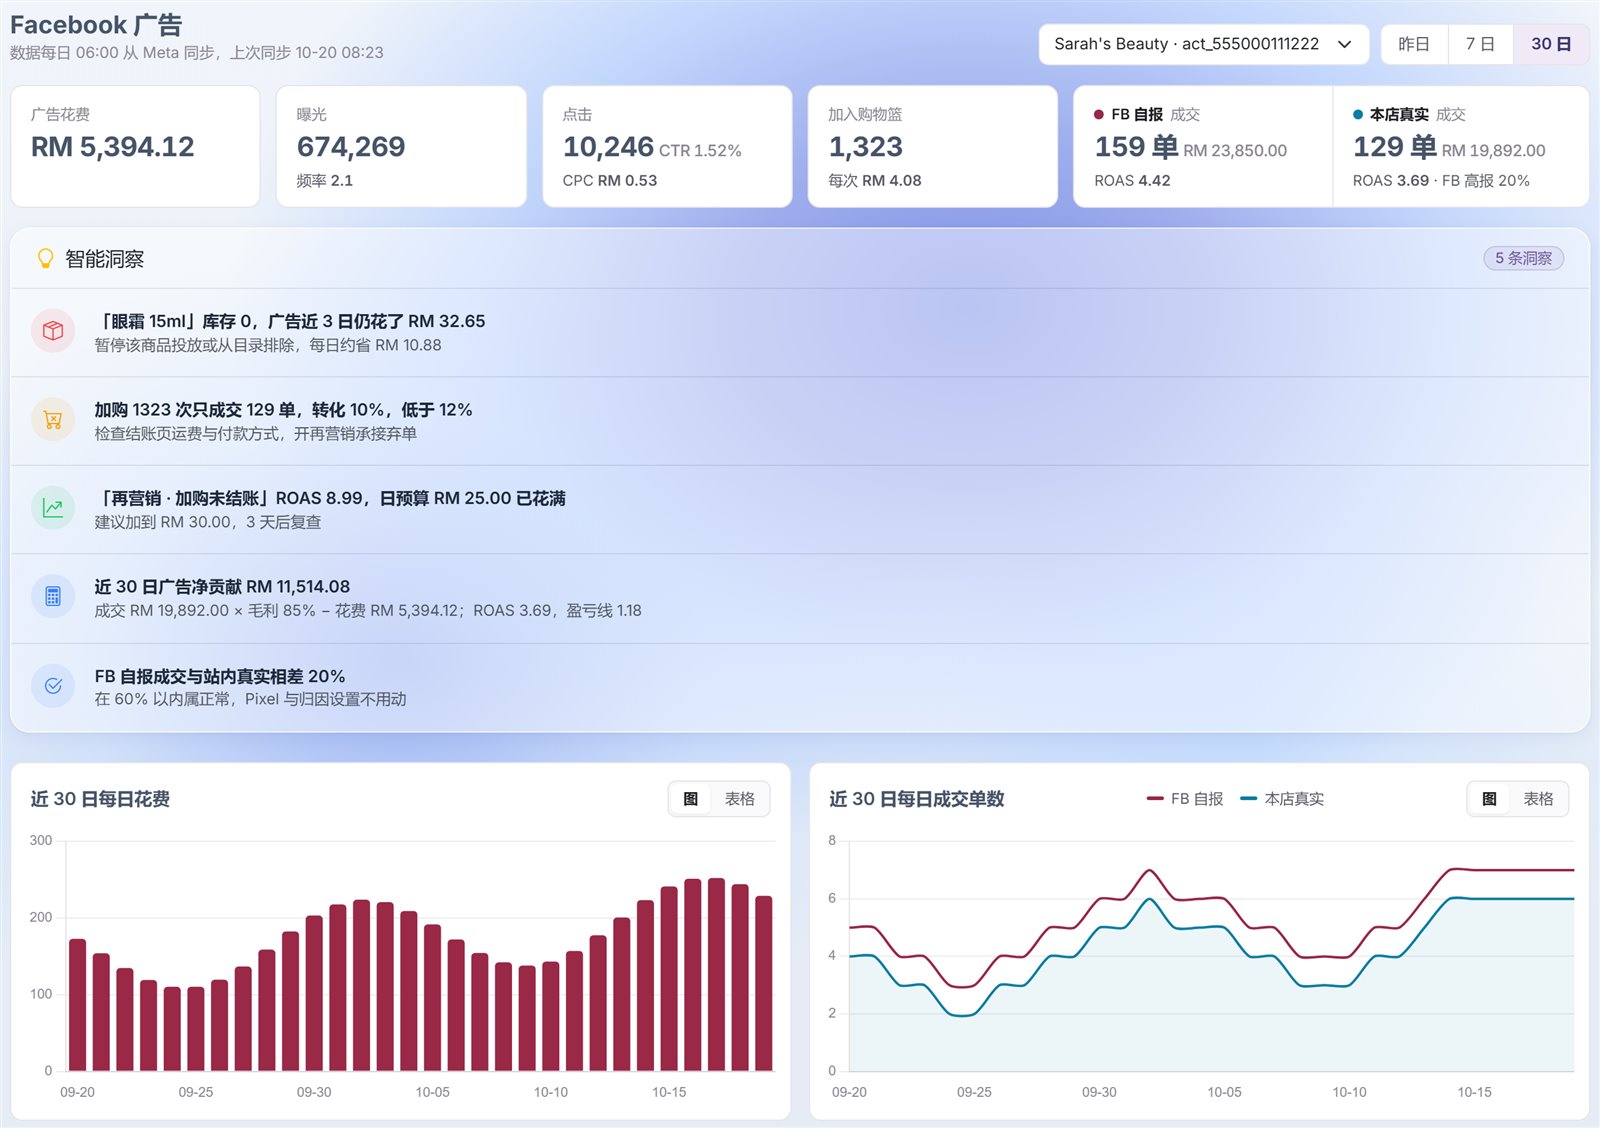Open the 再营销 ROAS 8.99 insight
Image resolution: width=1600 pixels, height=1128 pixels.
pyautogui.click(x=800, y=509)
